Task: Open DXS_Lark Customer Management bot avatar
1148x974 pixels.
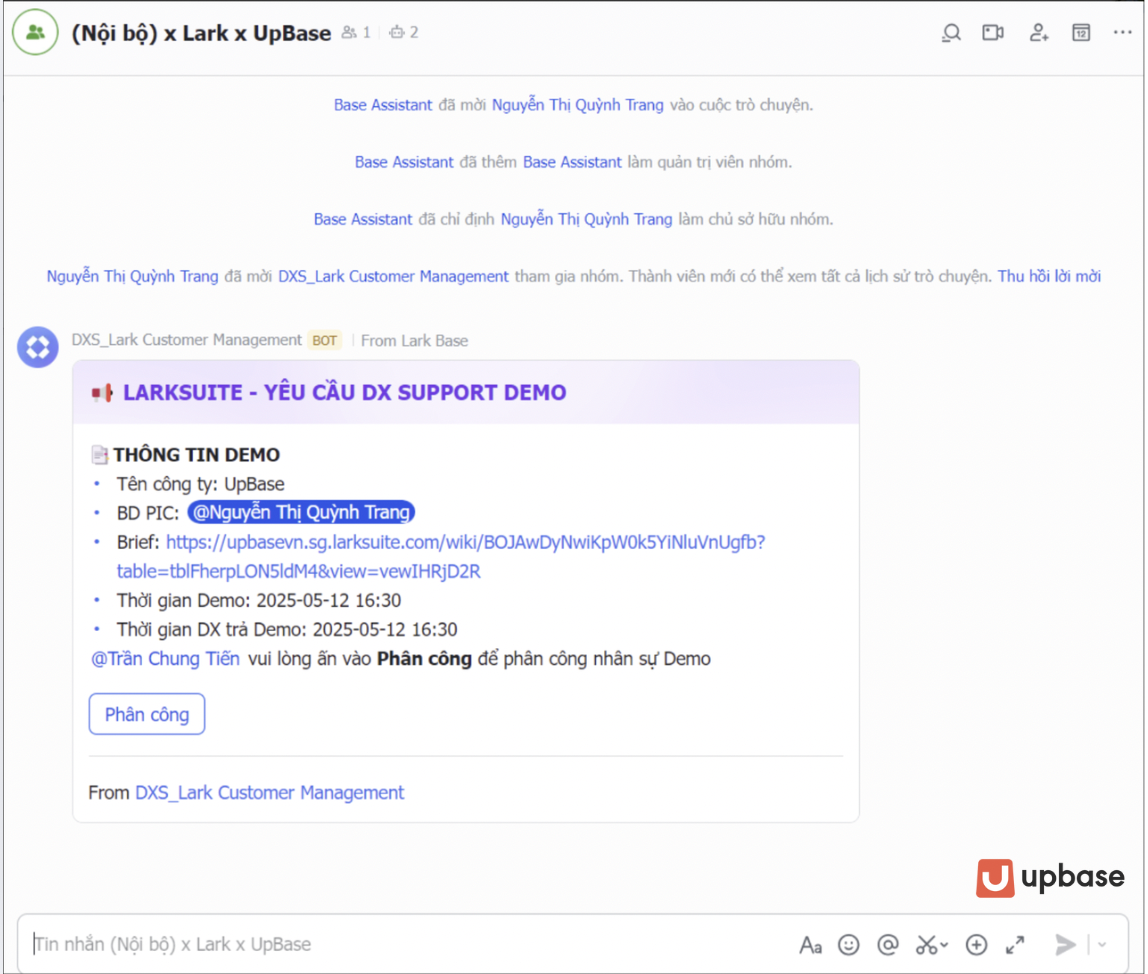Action: coord(38,346)
